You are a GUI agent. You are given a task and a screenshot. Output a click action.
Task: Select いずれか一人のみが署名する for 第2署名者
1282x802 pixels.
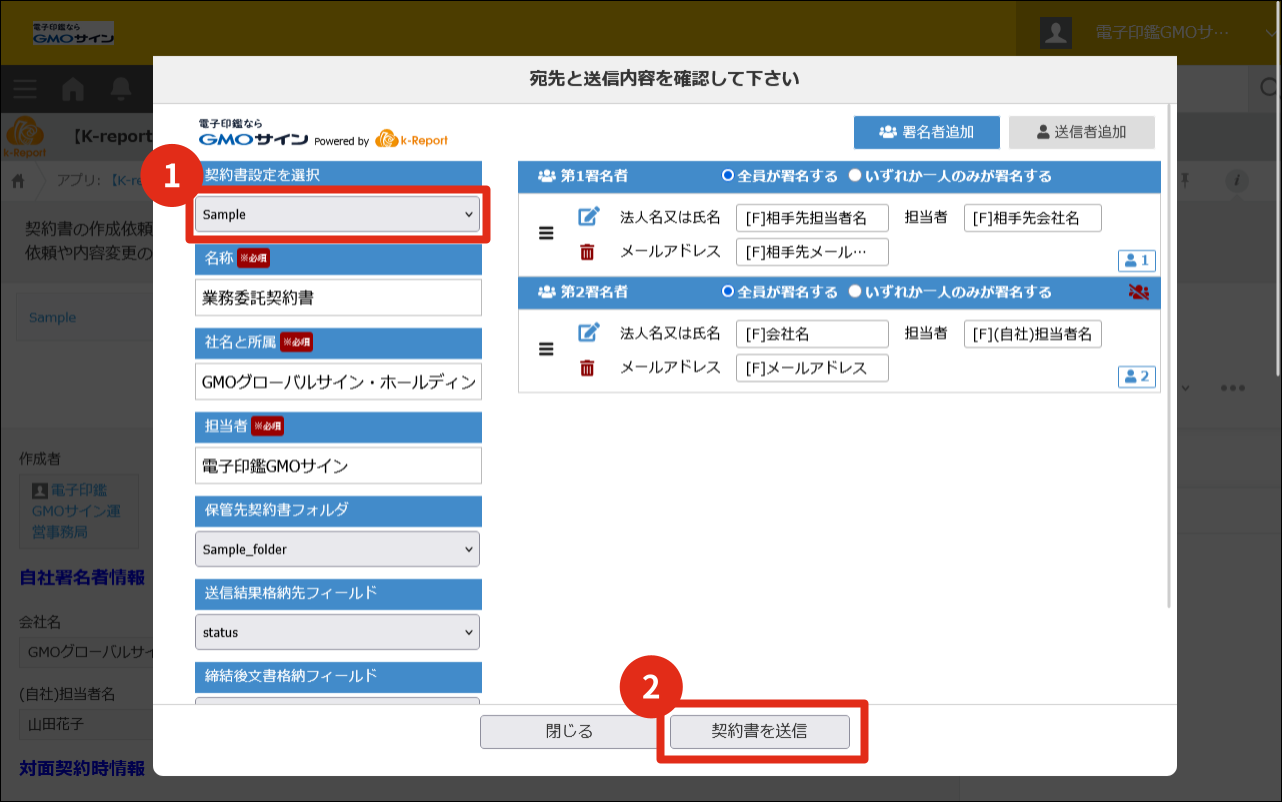point(855,292)
